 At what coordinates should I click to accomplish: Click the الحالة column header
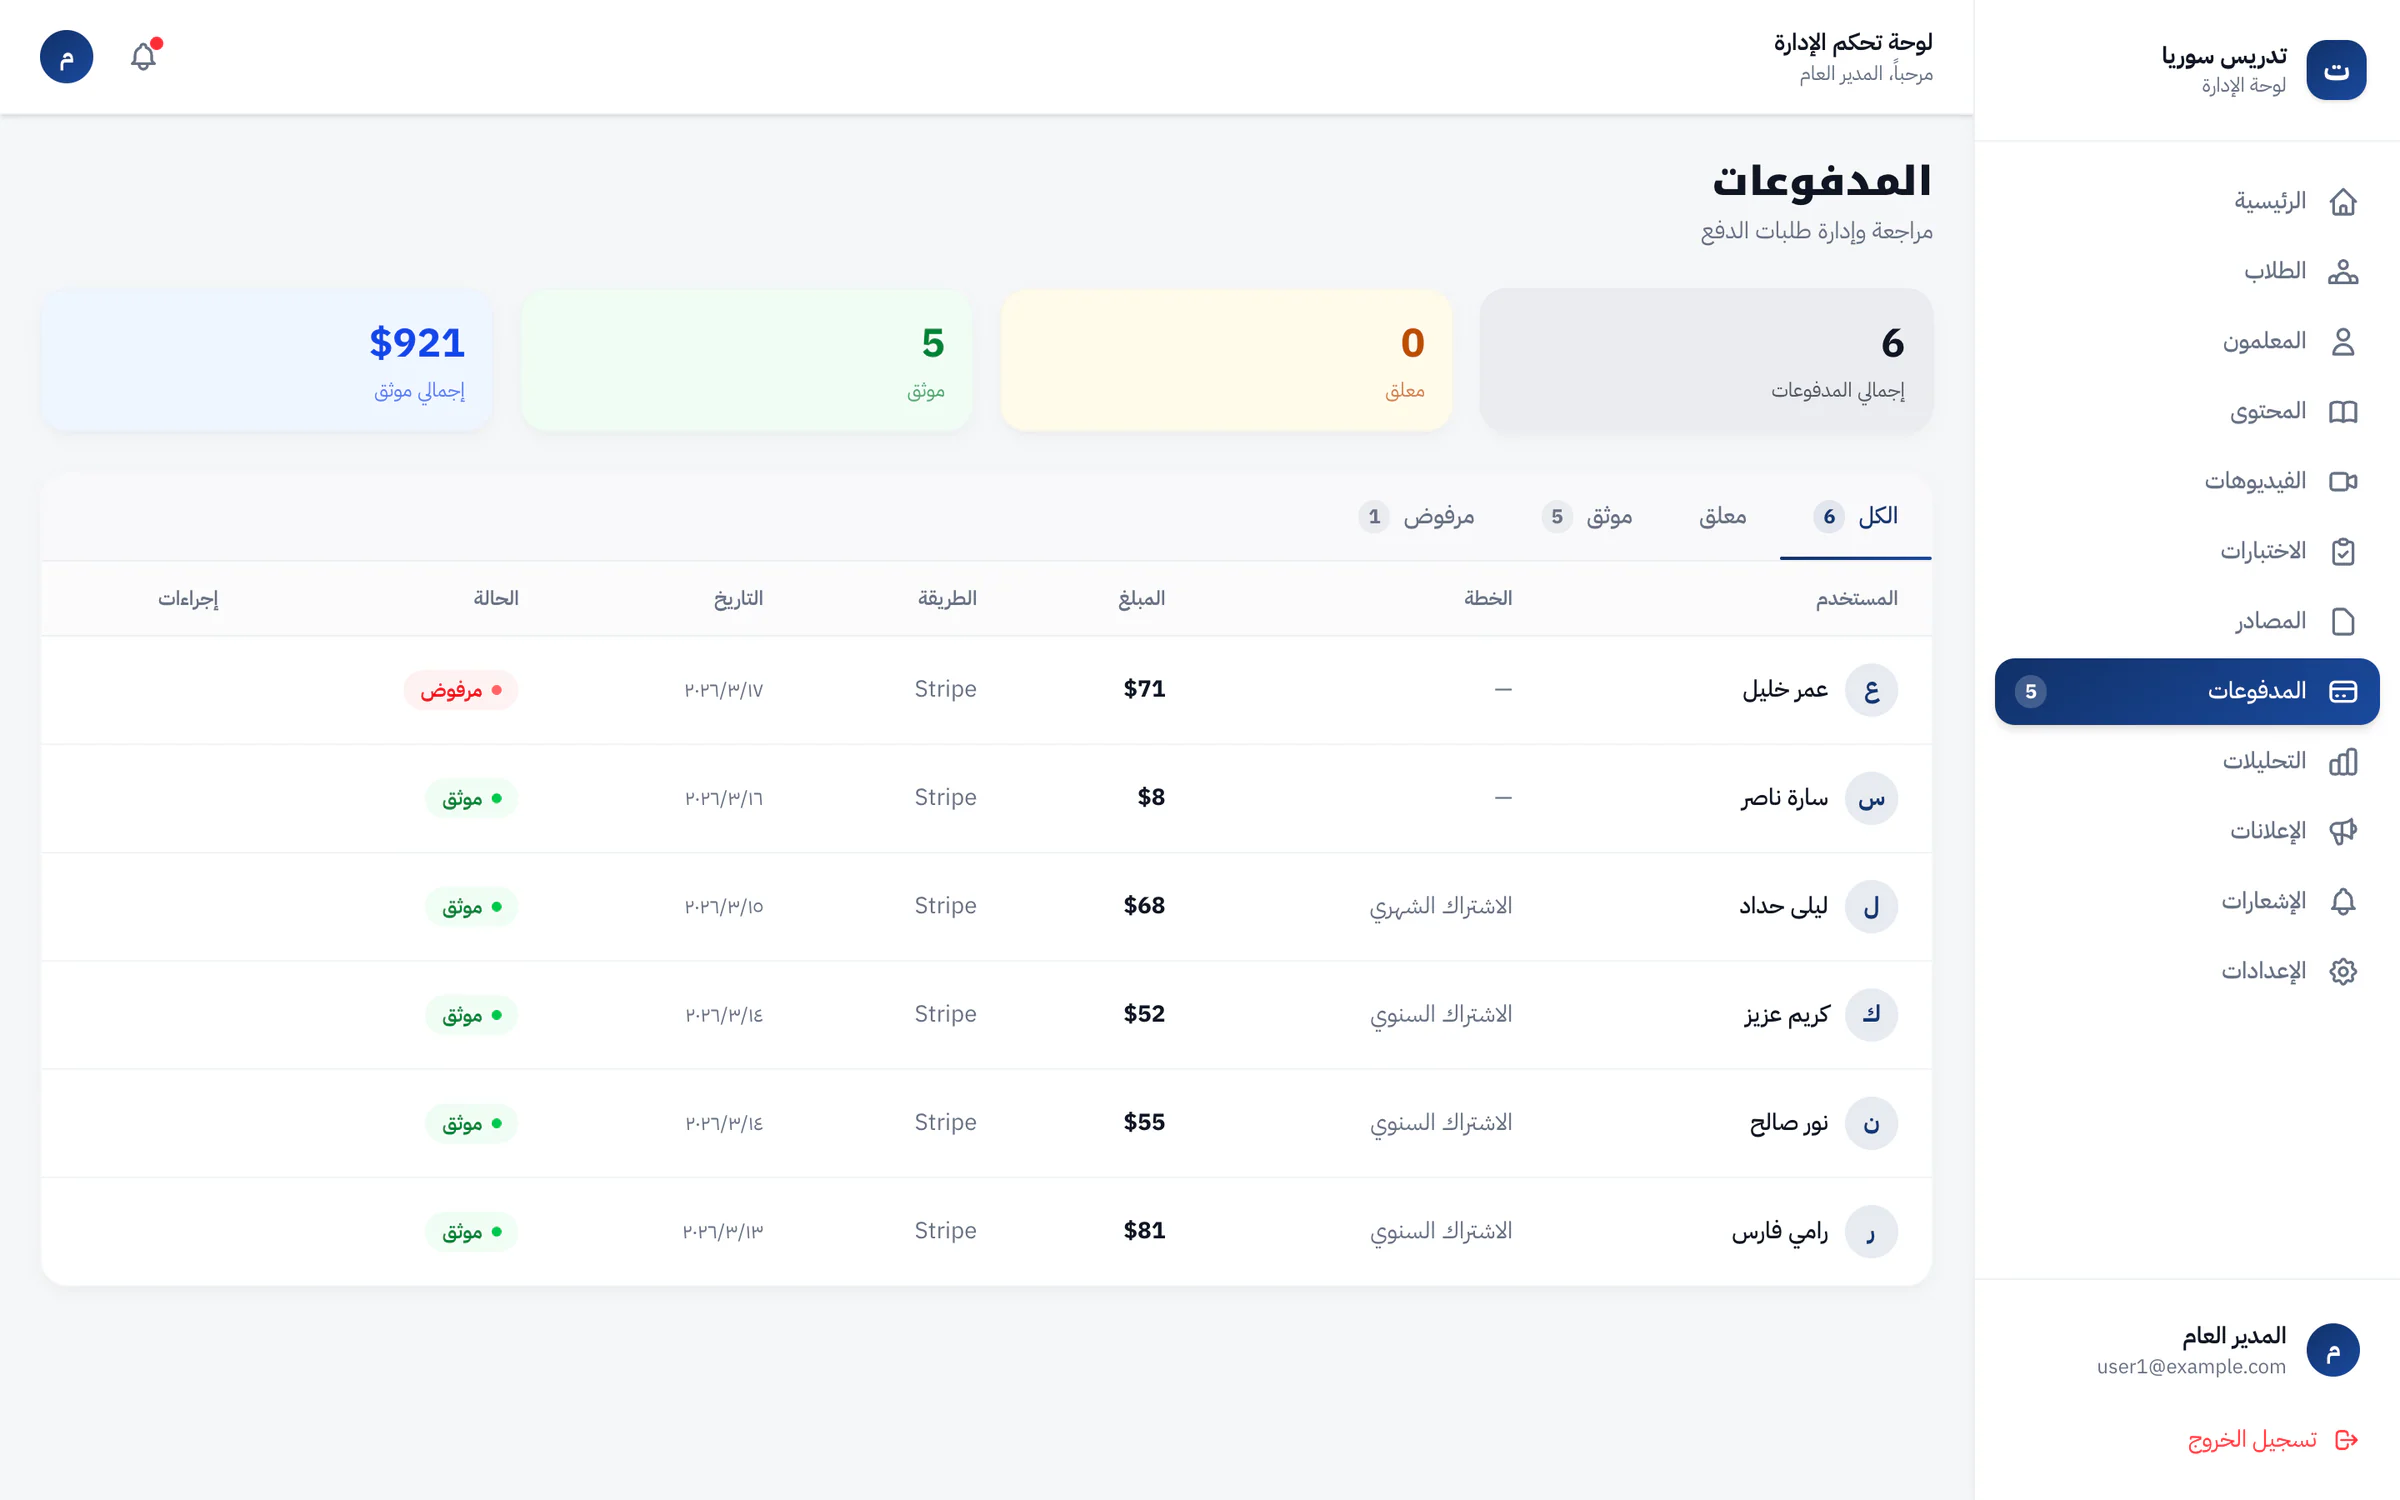click(x=496, y=598)
